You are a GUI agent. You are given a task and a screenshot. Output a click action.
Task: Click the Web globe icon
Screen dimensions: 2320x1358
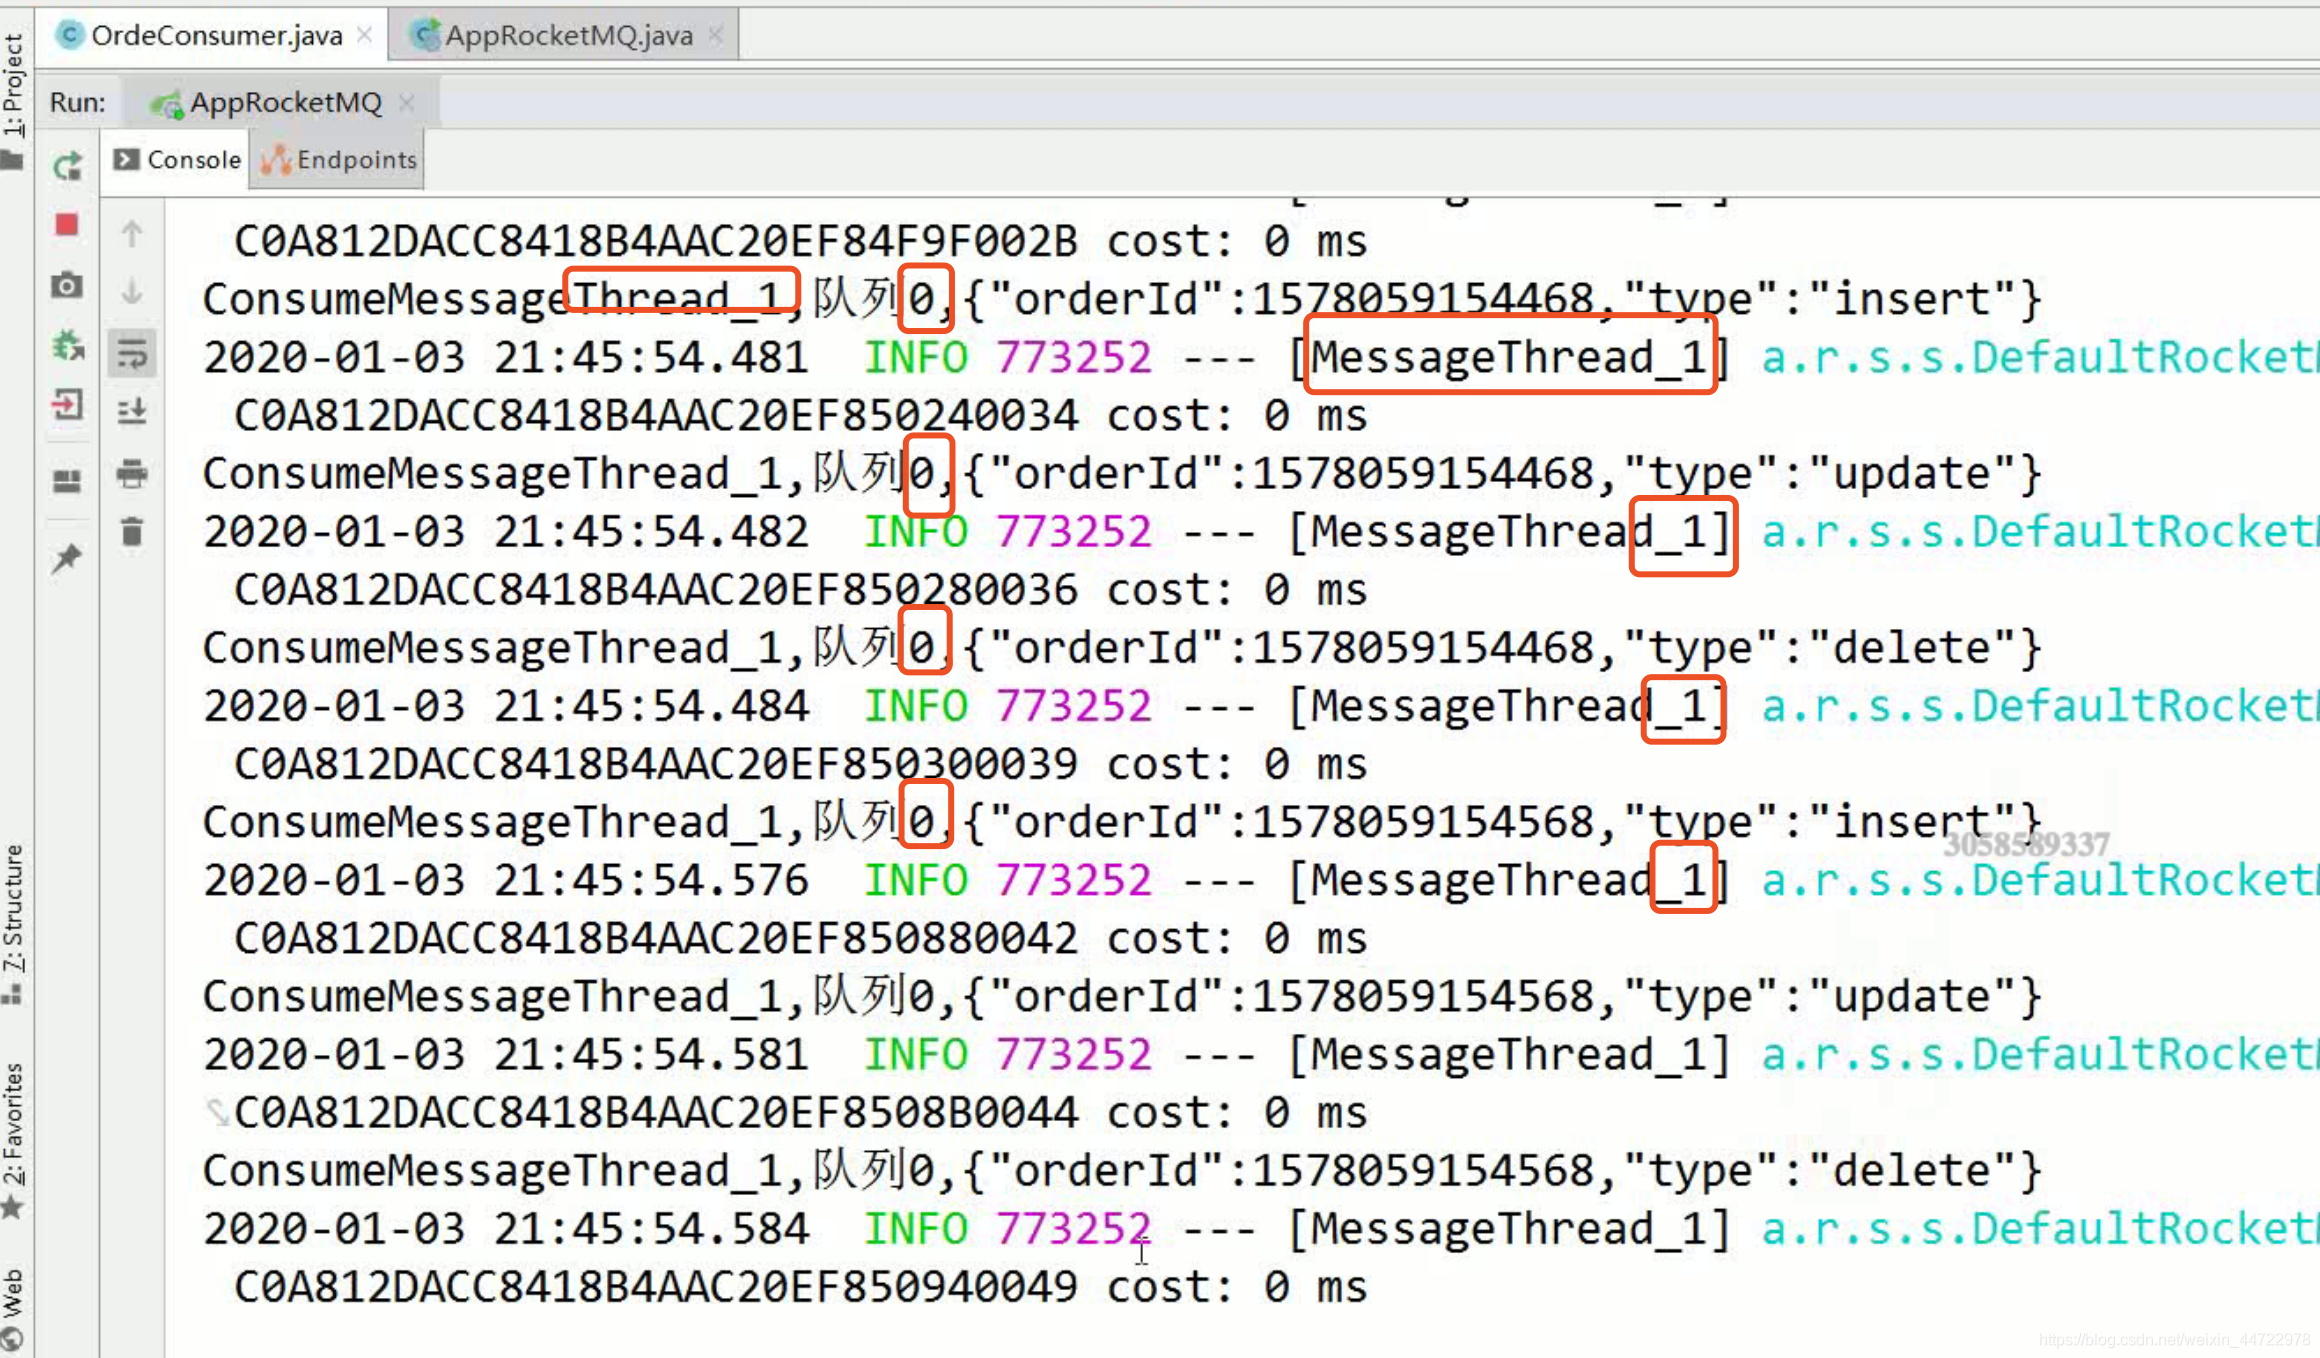click(12, 1338)
